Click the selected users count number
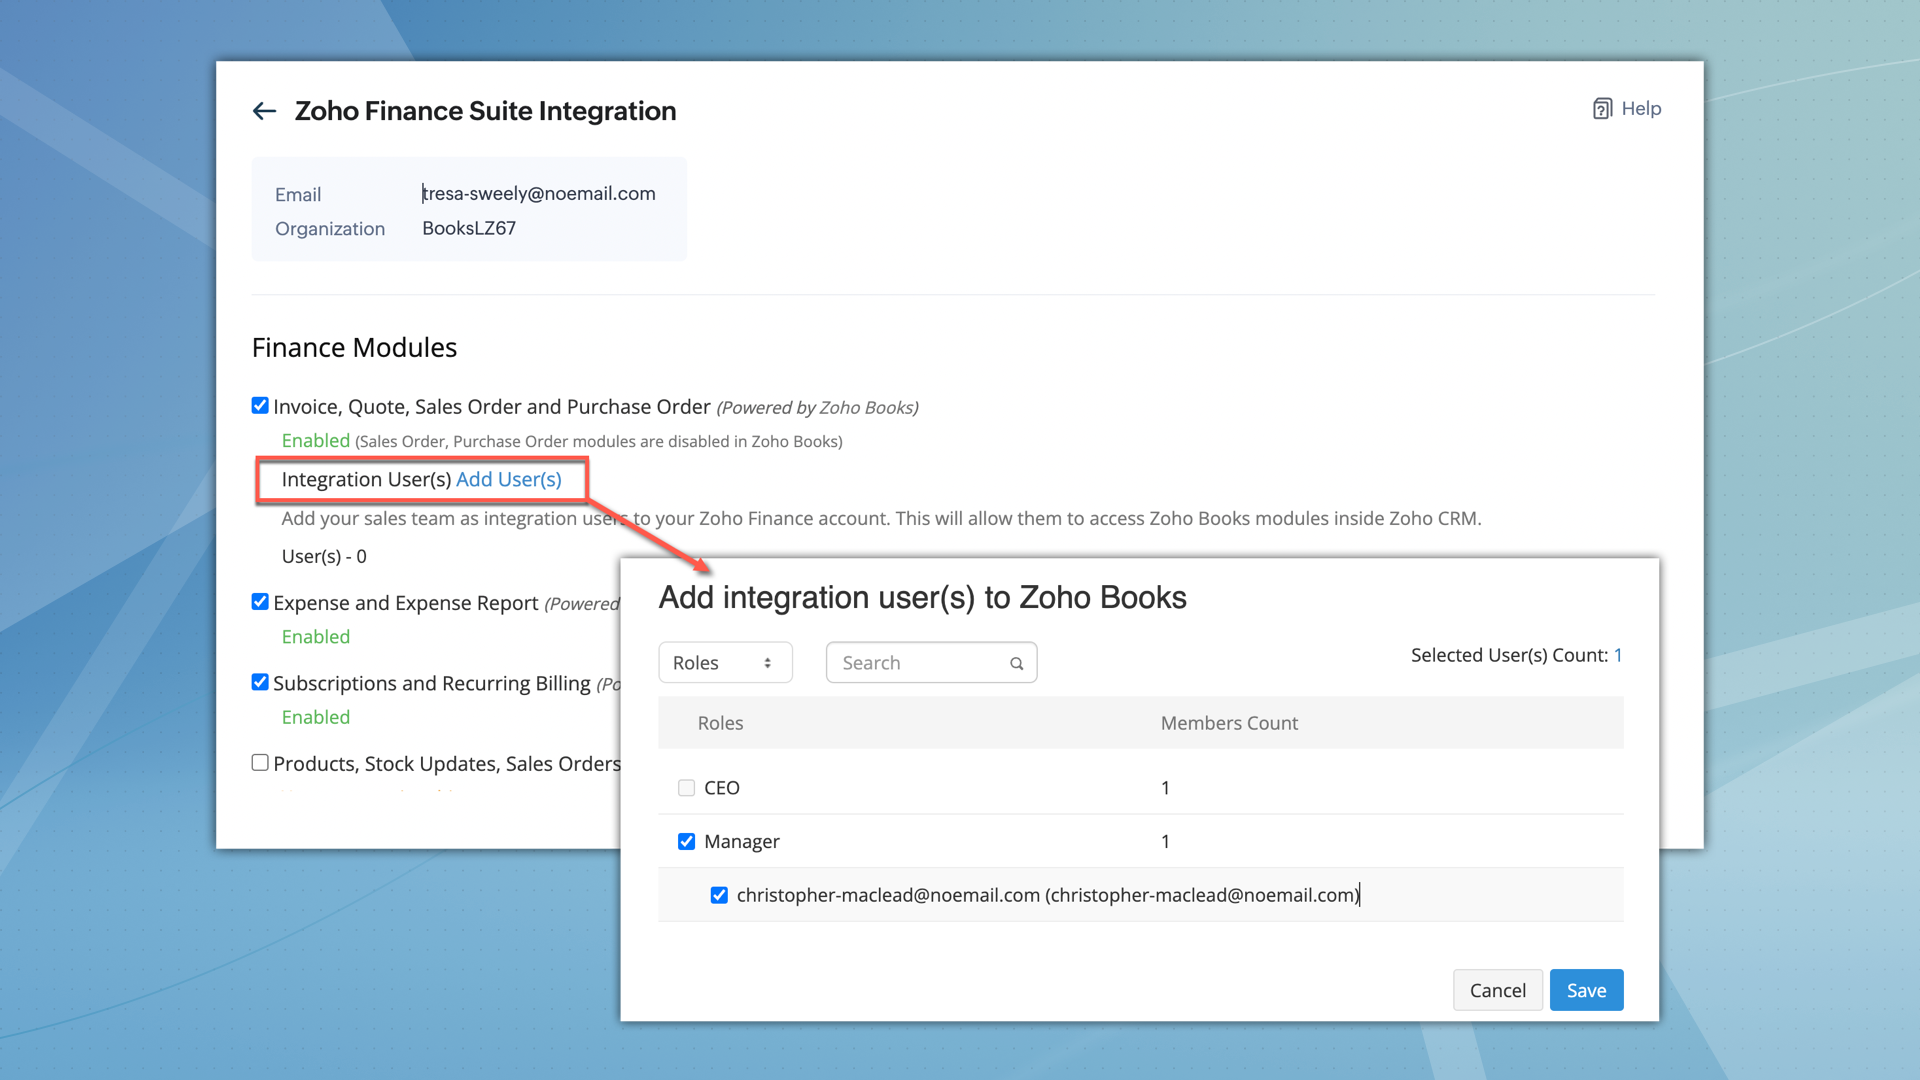Screen dimensions: 1920x1080 1618,656
